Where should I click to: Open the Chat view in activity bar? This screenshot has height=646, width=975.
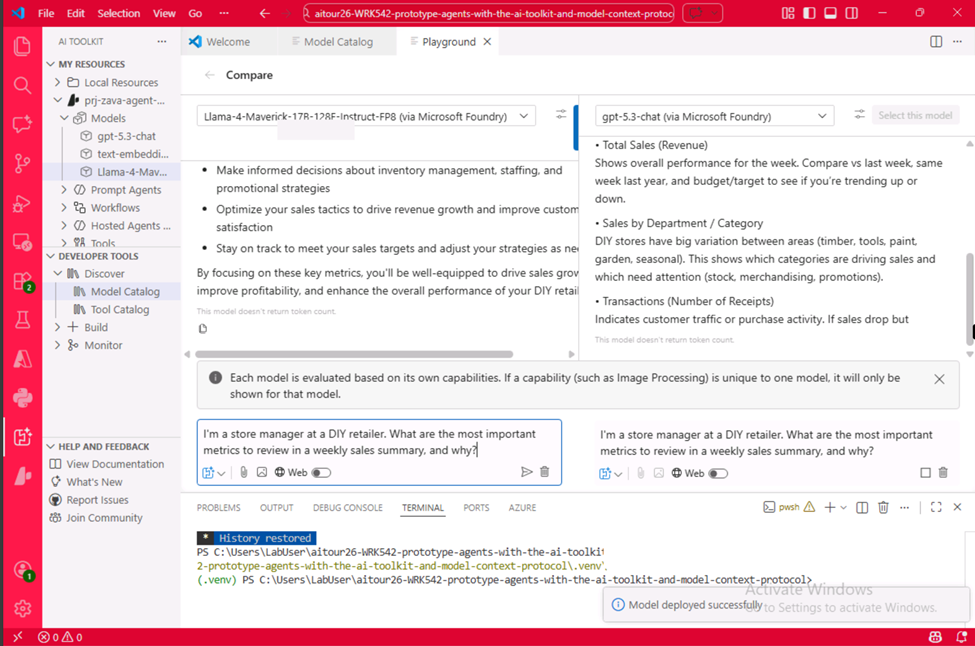(22, 124)
